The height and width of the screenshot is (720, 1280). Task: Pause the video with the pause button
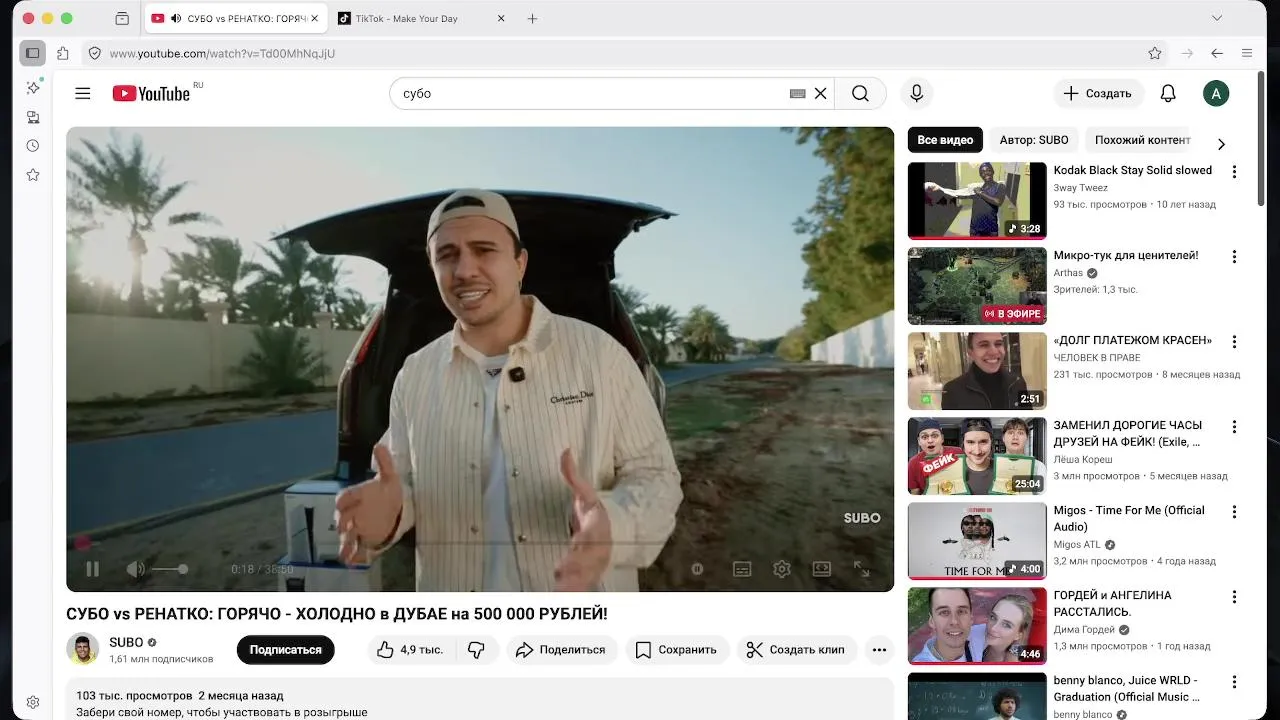pyautogui.click(x=92, y=569)
